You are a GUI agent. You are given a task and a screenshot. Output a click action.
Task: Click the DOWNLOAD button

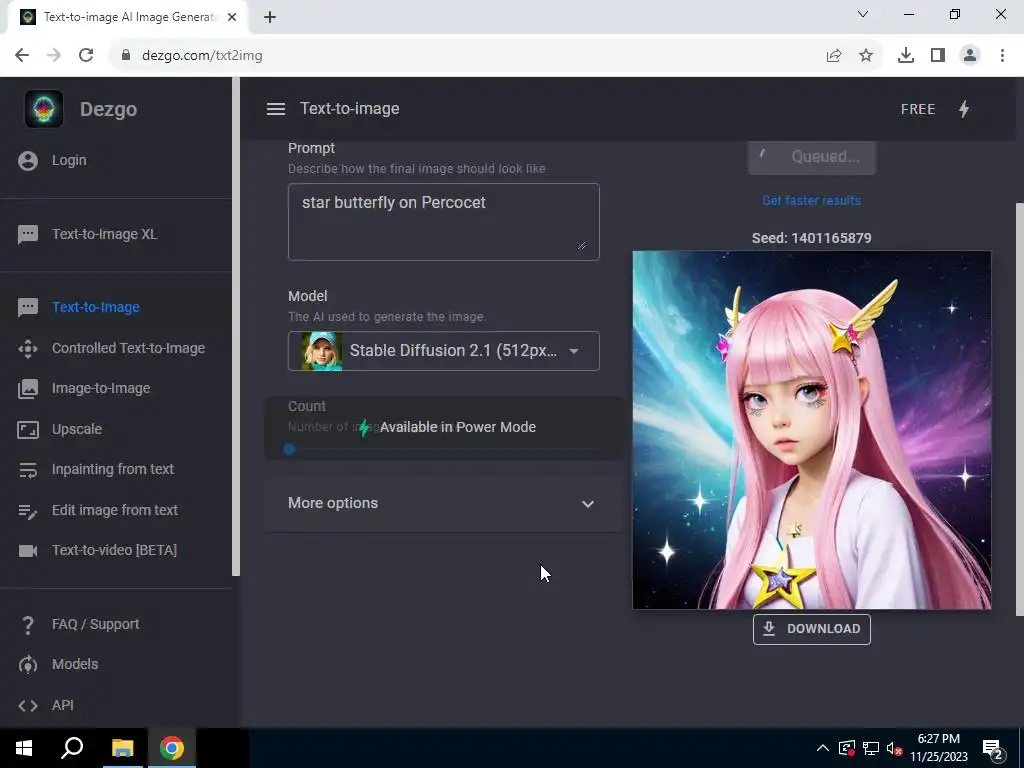pos(812,630)
